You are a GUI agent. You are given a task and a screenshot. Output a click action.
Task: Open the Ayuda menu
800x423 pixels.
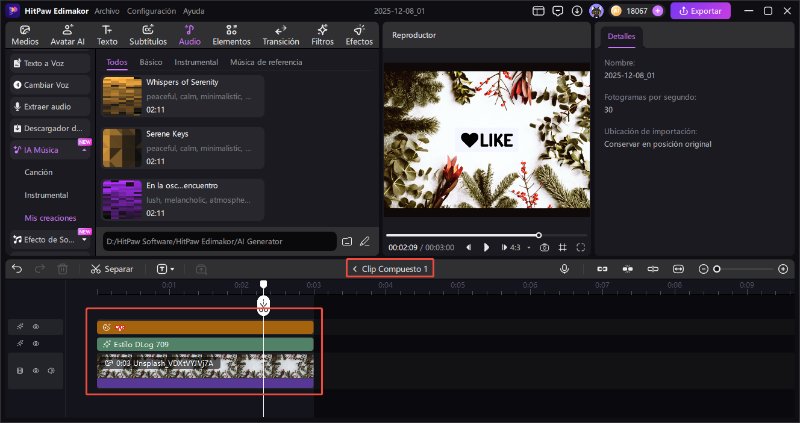click(194, 11)
